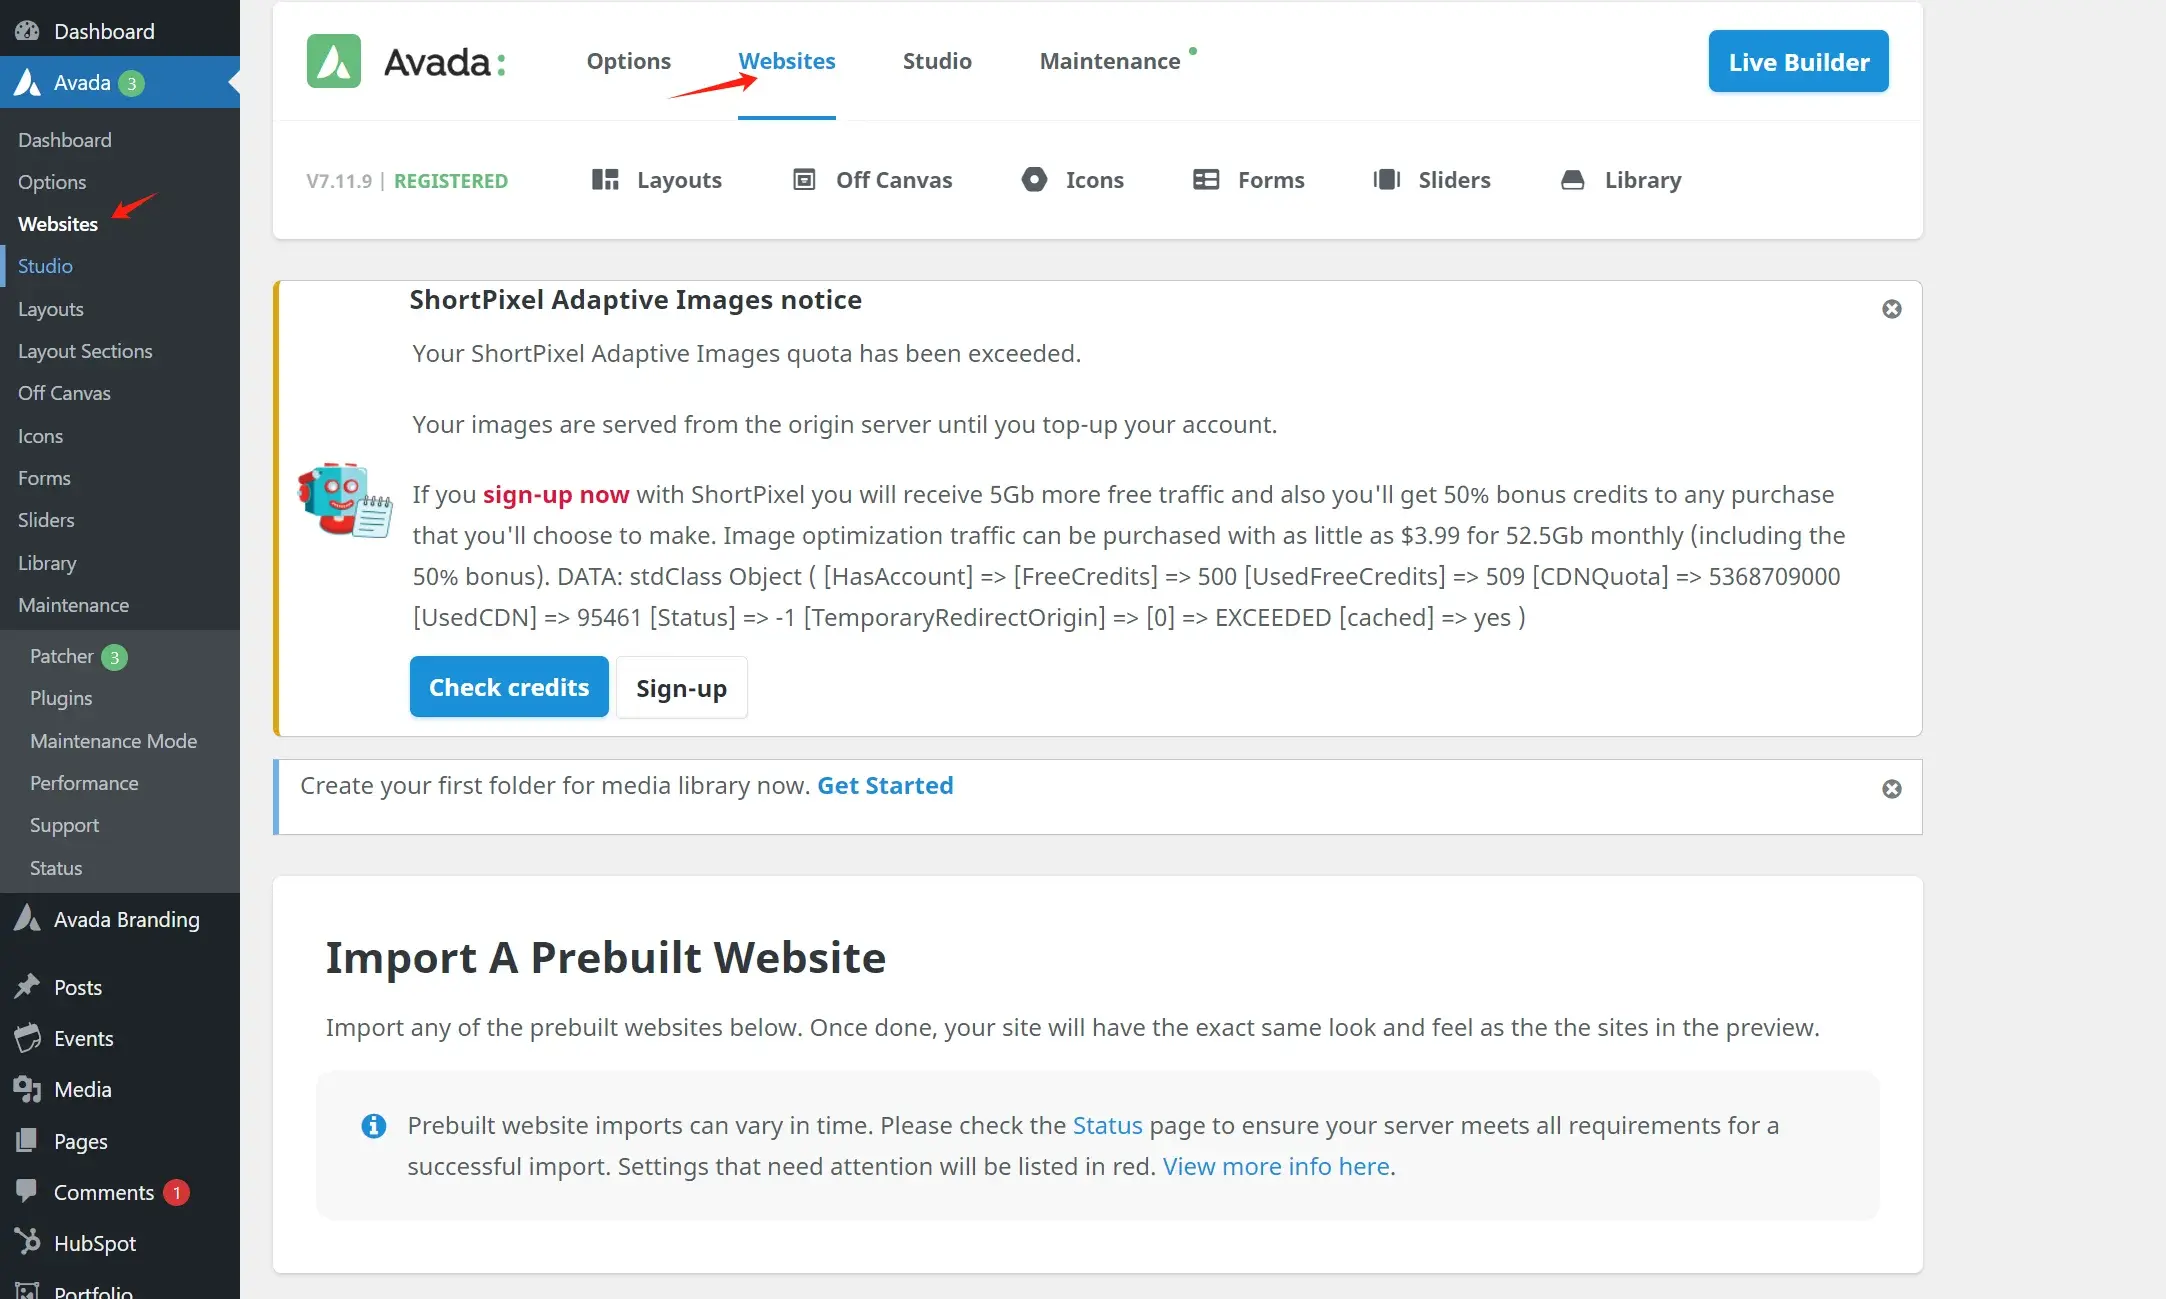The width and height of the screenshot is (2166, 1299).
Task: Switch to the Studio tab
Action: tap(937, 61)
